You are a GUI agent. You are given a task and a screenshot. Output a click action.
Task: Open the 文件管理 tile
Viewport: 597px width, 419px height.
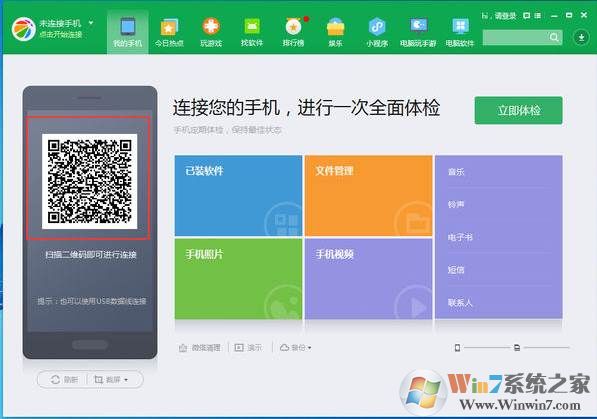click(369, 195)
